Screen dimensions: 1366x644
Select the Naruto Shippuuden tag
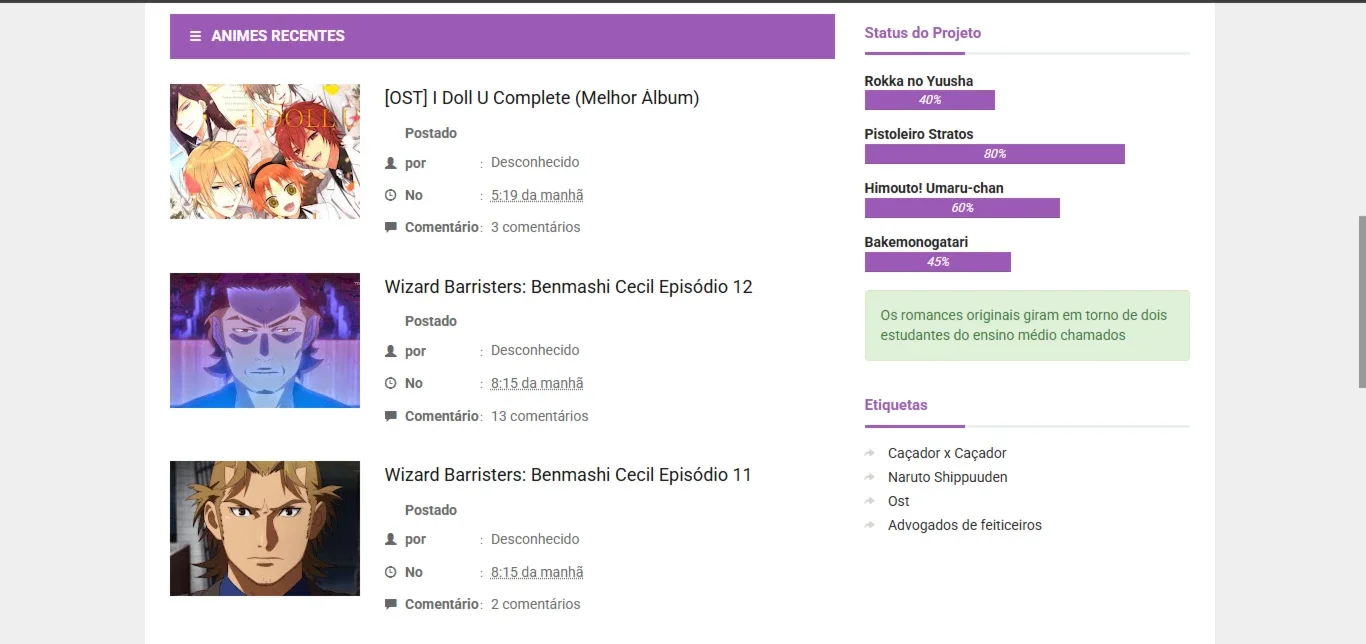tap(948, 477)
